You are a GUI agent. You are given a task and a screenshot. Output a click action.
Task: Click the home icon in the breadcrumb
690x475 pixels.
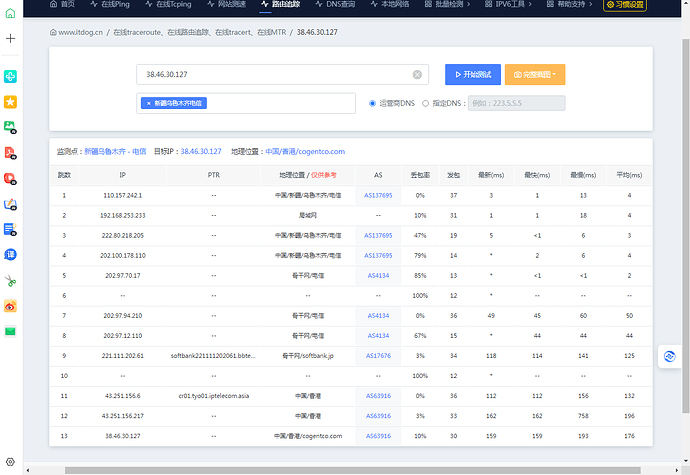pos(53,32)
